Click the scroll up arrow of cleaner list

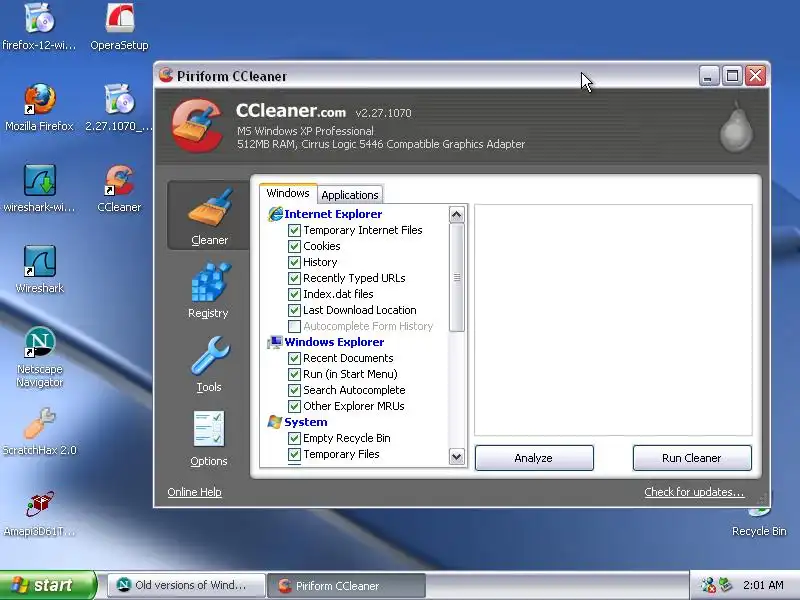tap(456, 215)
